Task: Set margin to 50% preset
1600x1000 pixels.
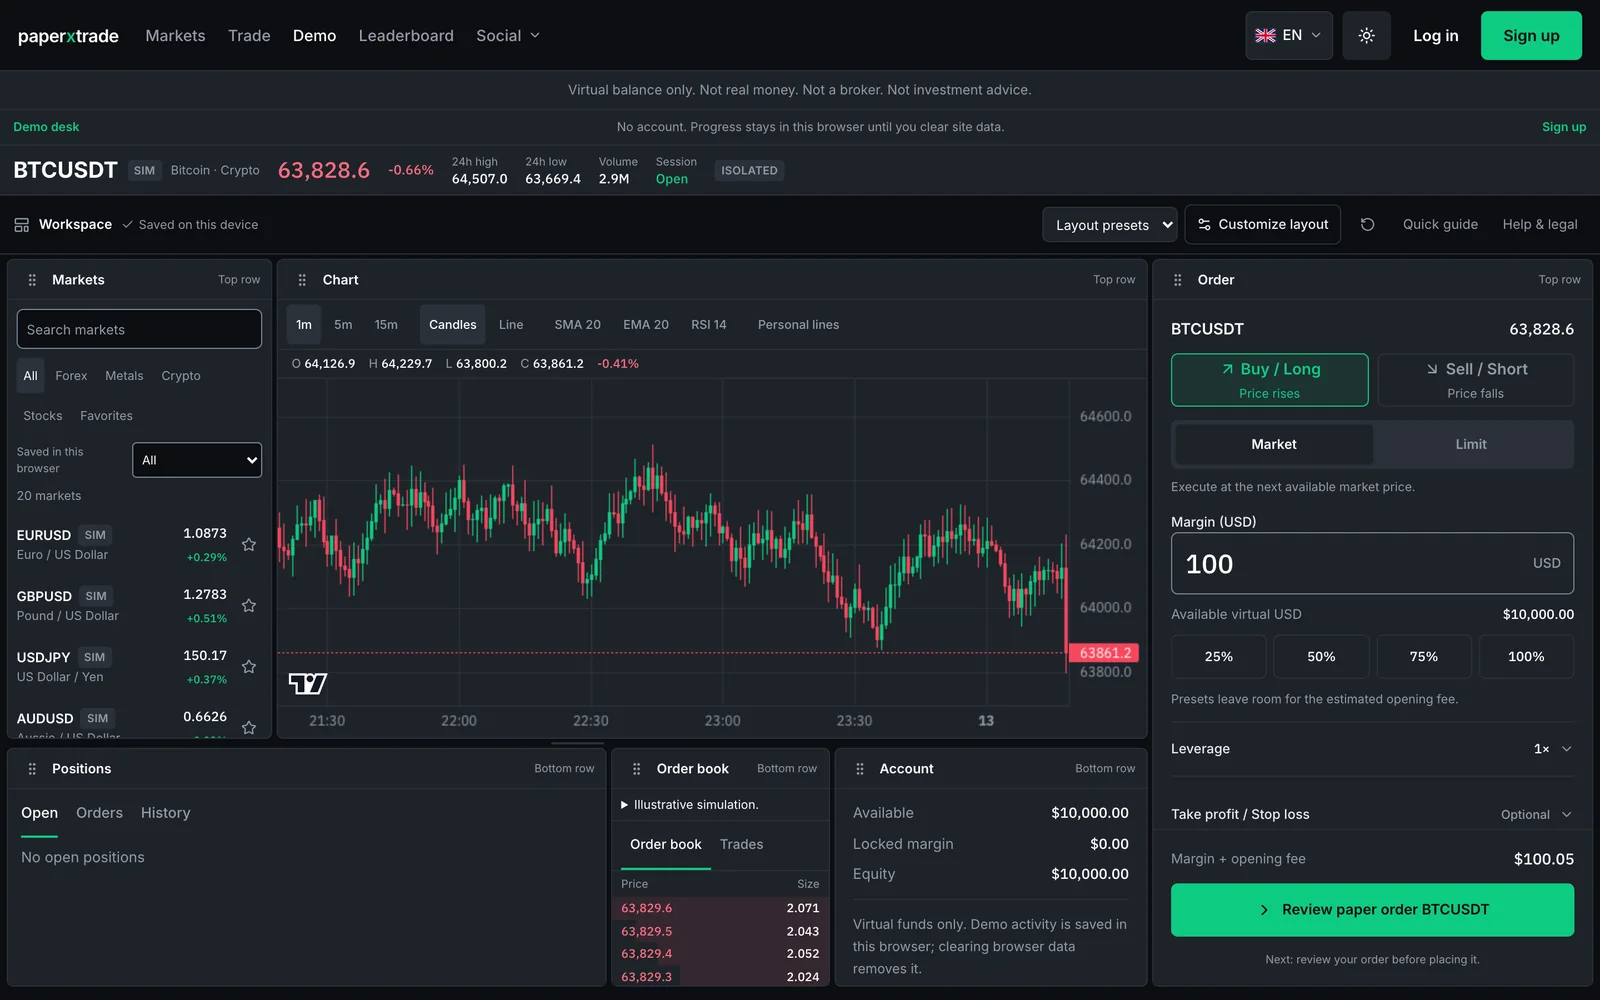Action: click(x=1321, y=657)
